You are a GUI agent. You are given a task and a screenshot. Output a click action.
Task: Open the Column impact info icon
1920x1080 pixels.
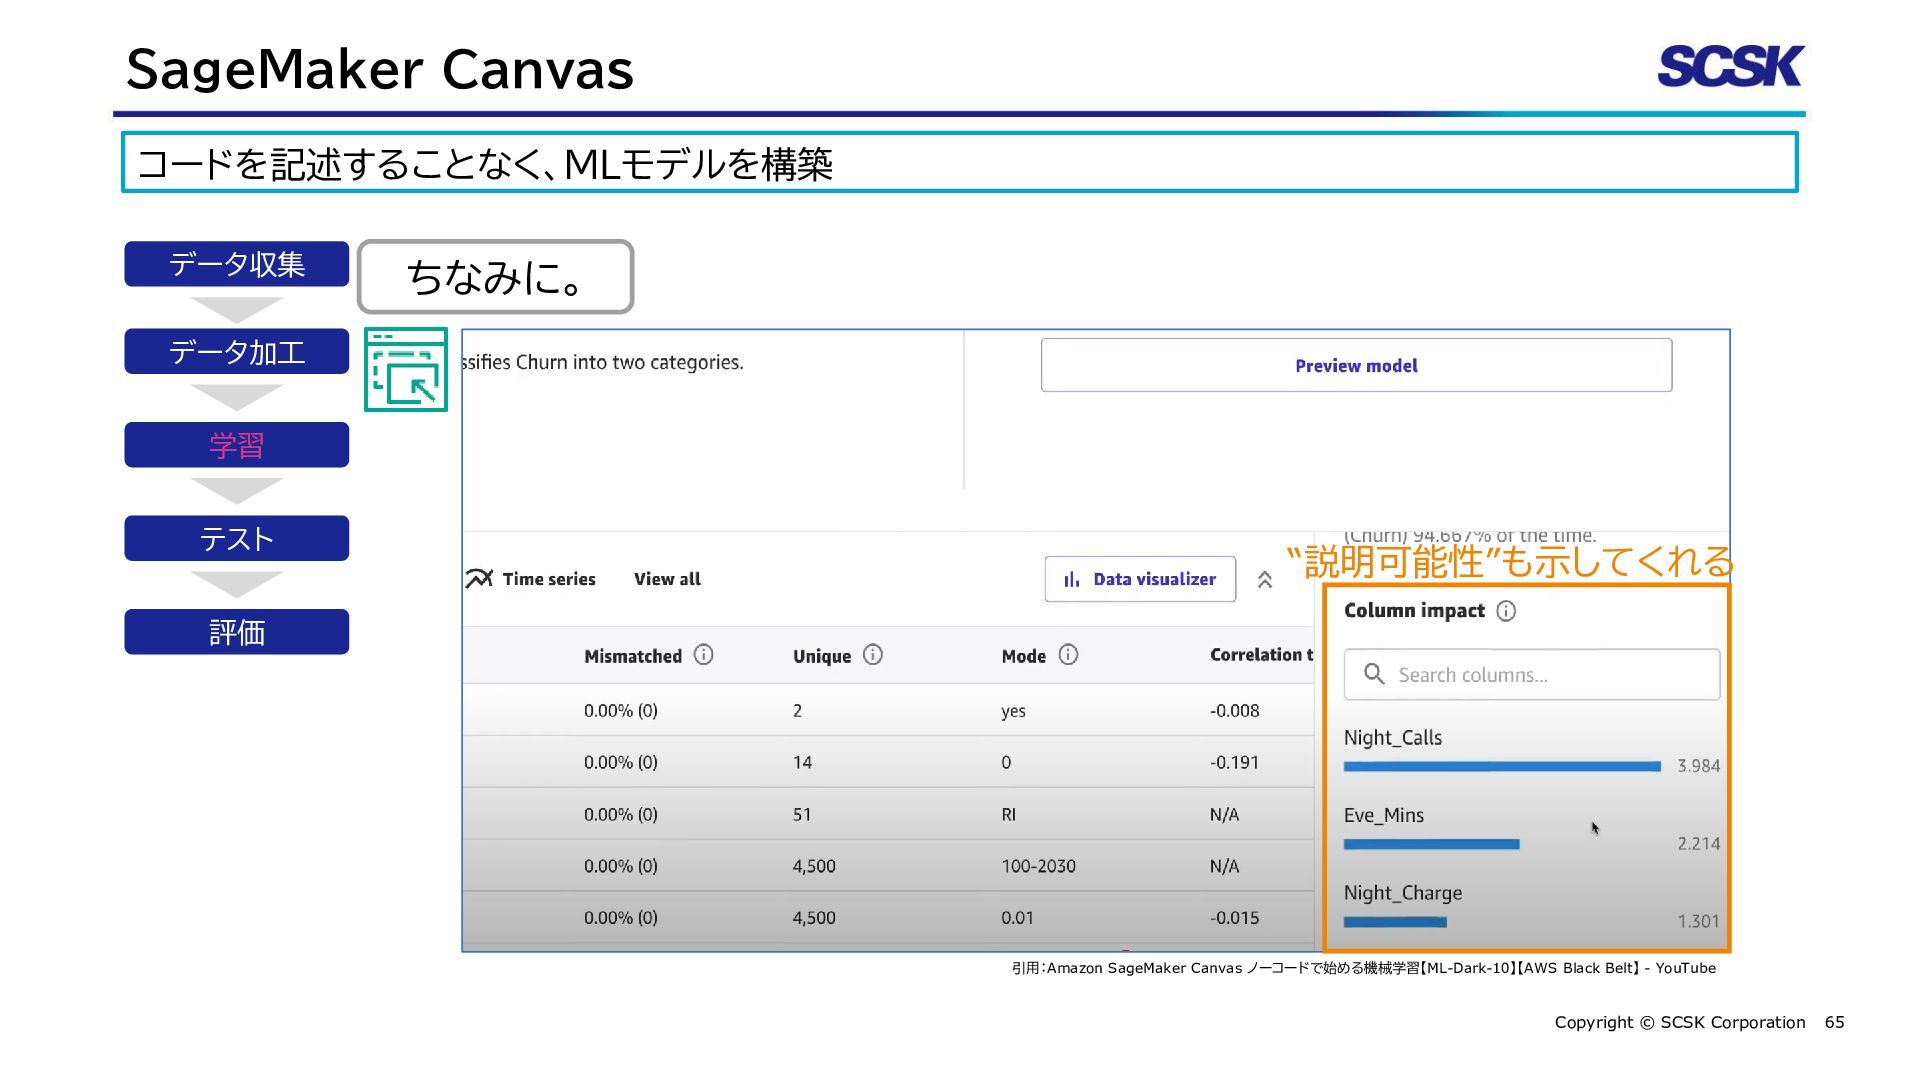[1506, 611]
